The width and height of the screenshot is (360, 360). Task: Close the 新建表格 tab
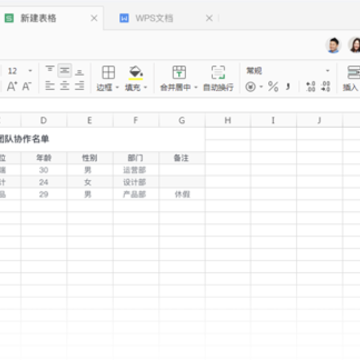coord(94,18)
